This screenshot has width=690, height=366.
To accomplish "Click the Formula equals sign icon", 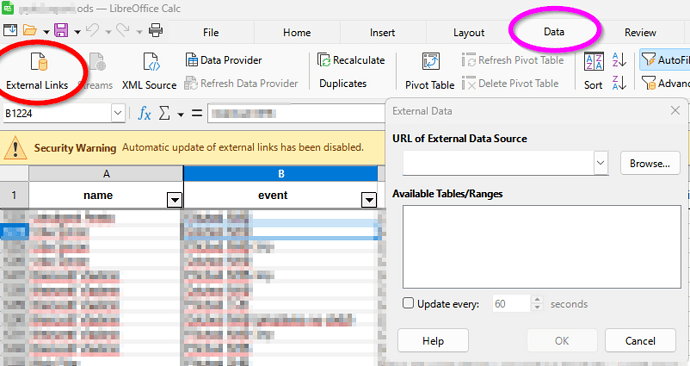I will point(197,113).
